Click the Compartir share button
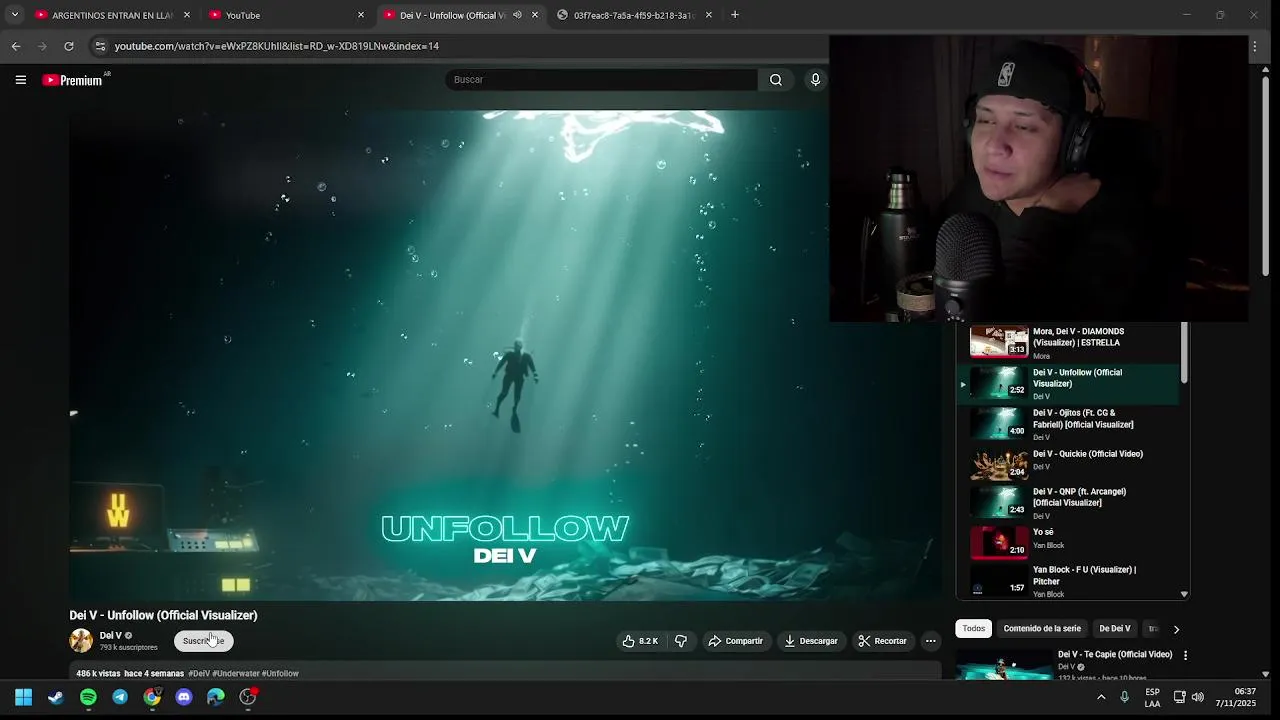Image resolution: width=1280 pixels, height=720 pixels. [x=735, y=641]
